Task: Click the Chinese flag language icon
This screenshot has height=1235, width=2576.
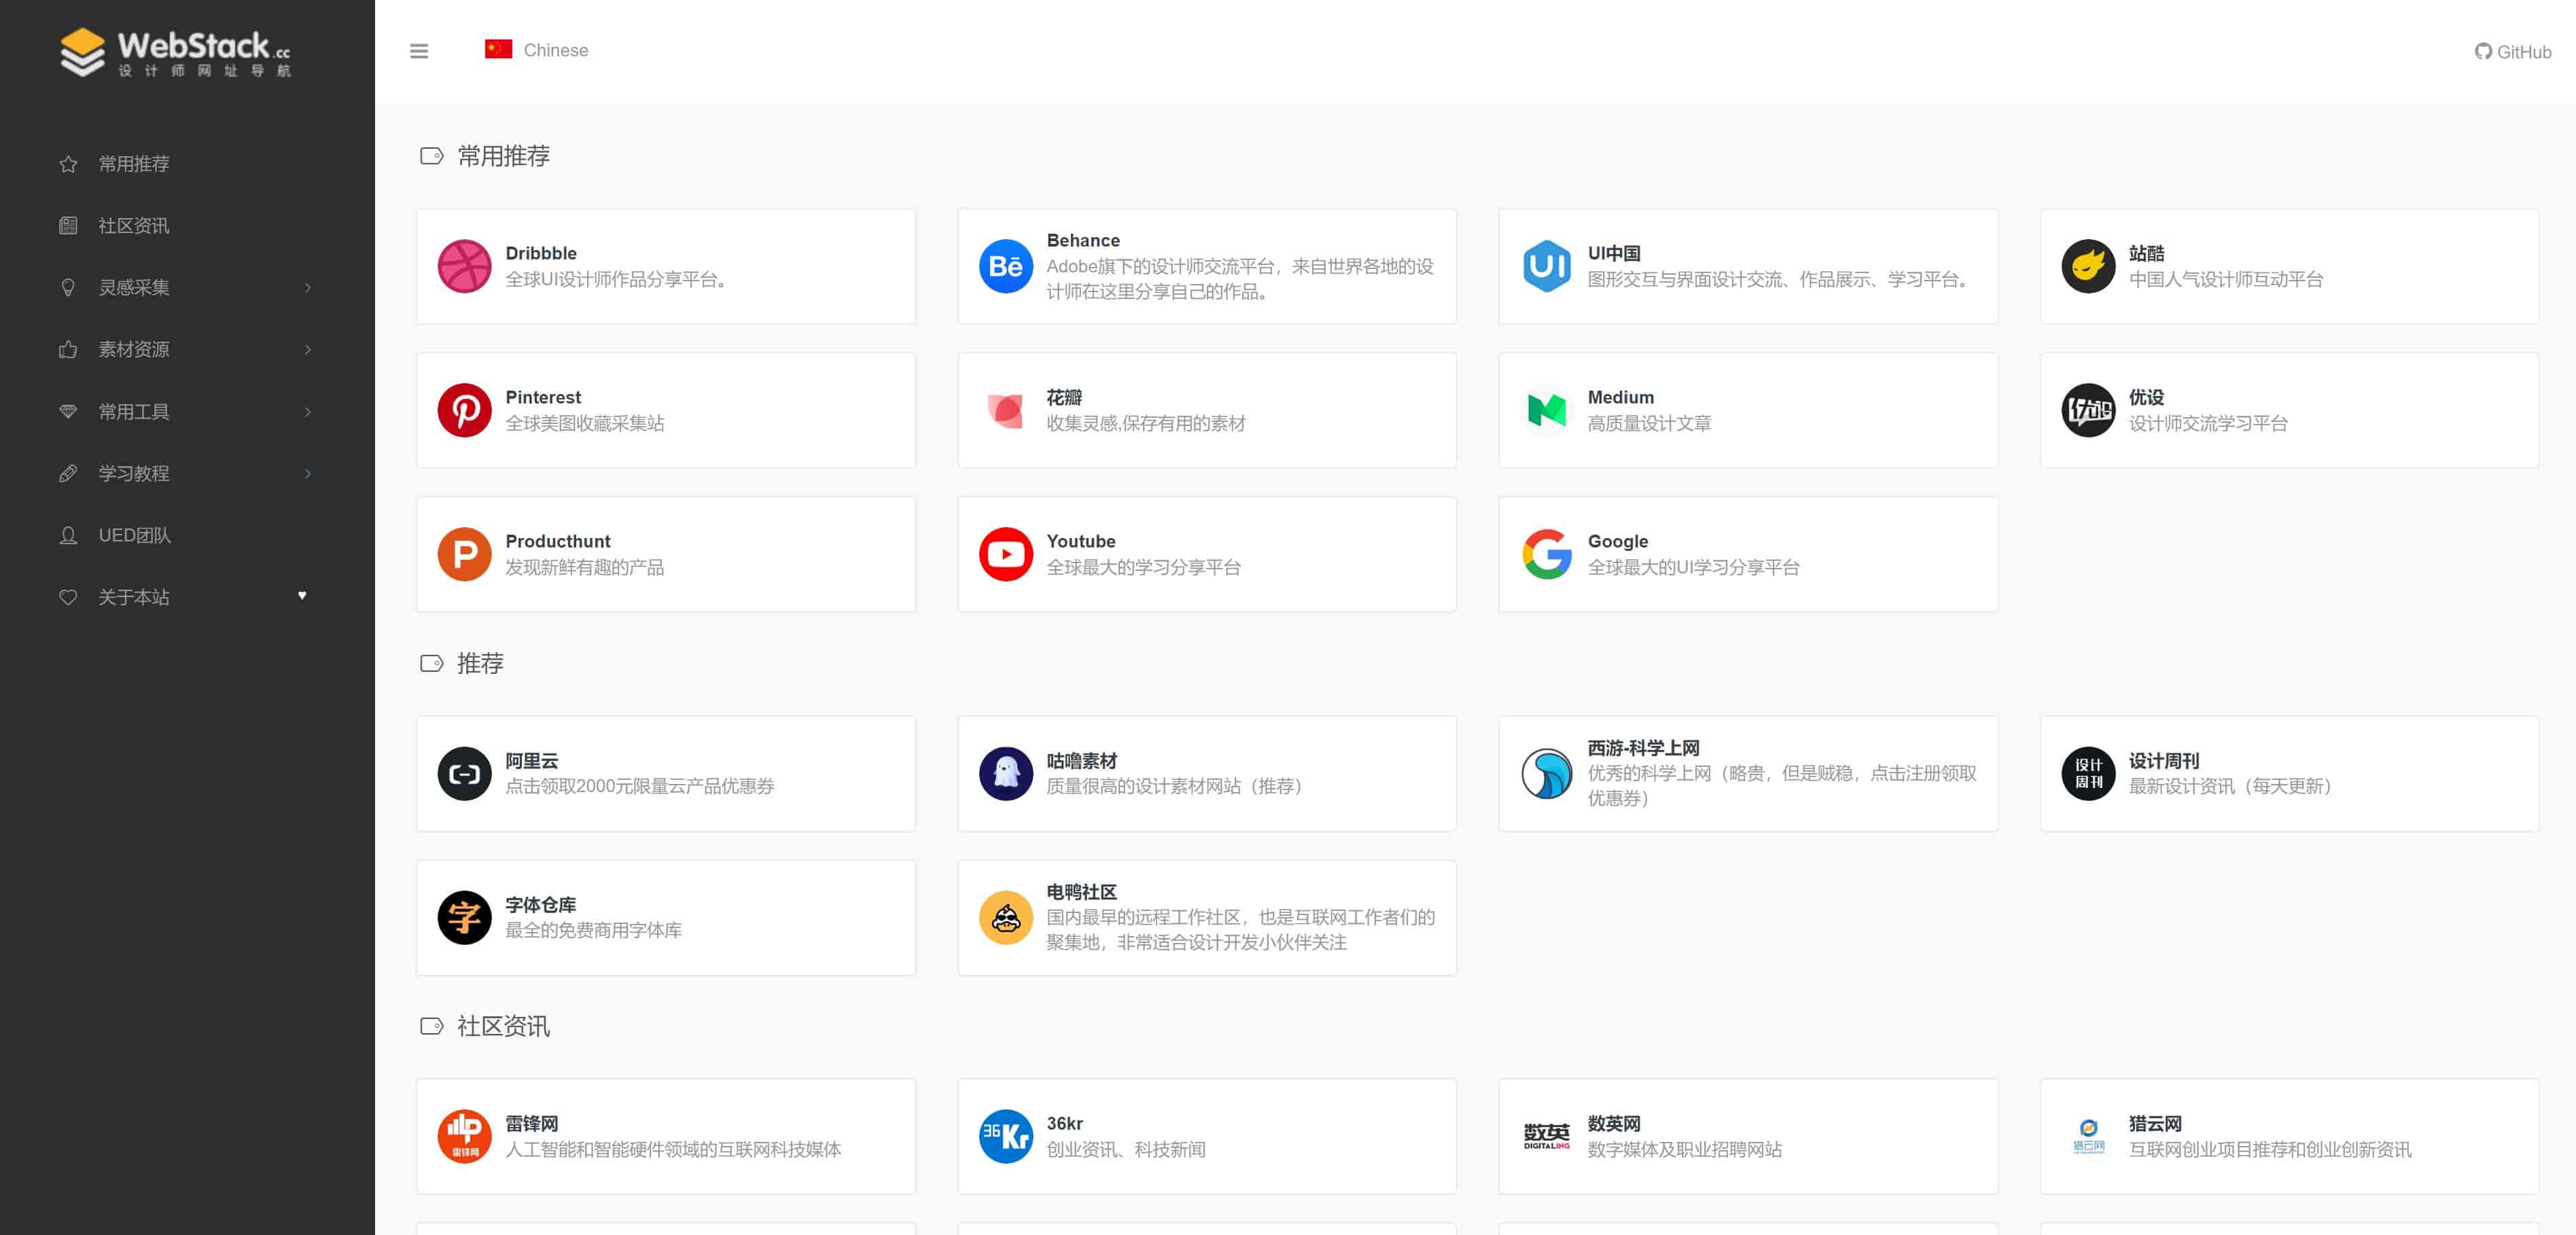Action: [x=498, y=49]
